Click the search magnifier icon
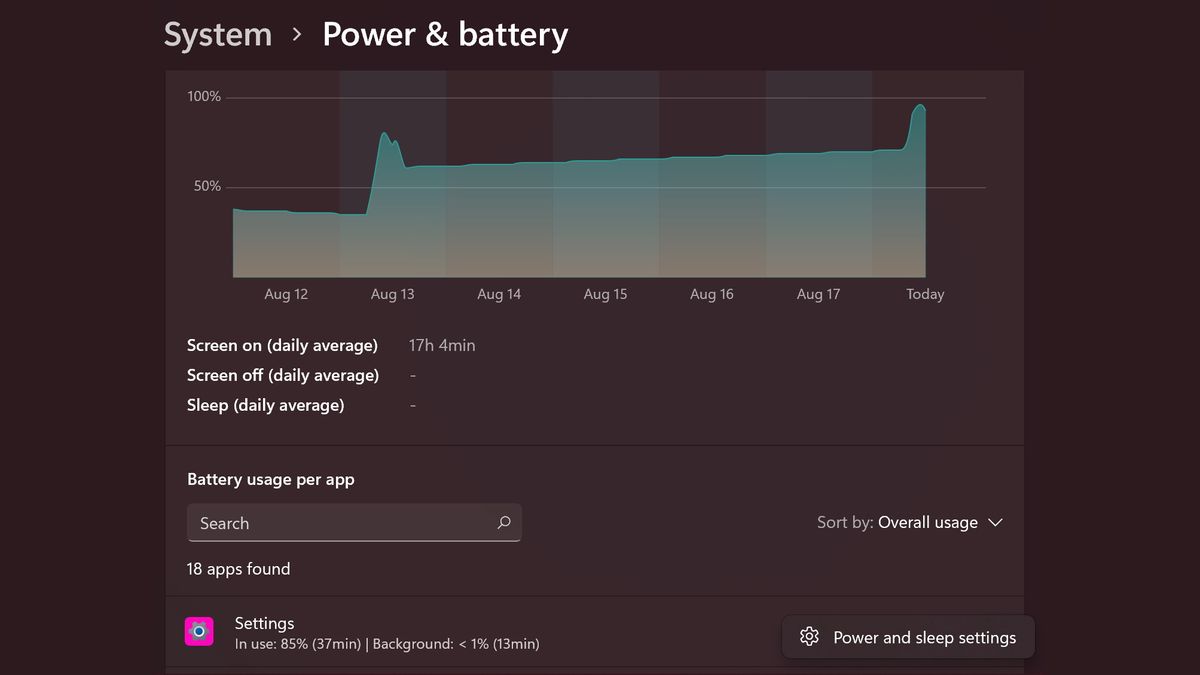This screenshot has width=1200, height=675. coord(504,522)
